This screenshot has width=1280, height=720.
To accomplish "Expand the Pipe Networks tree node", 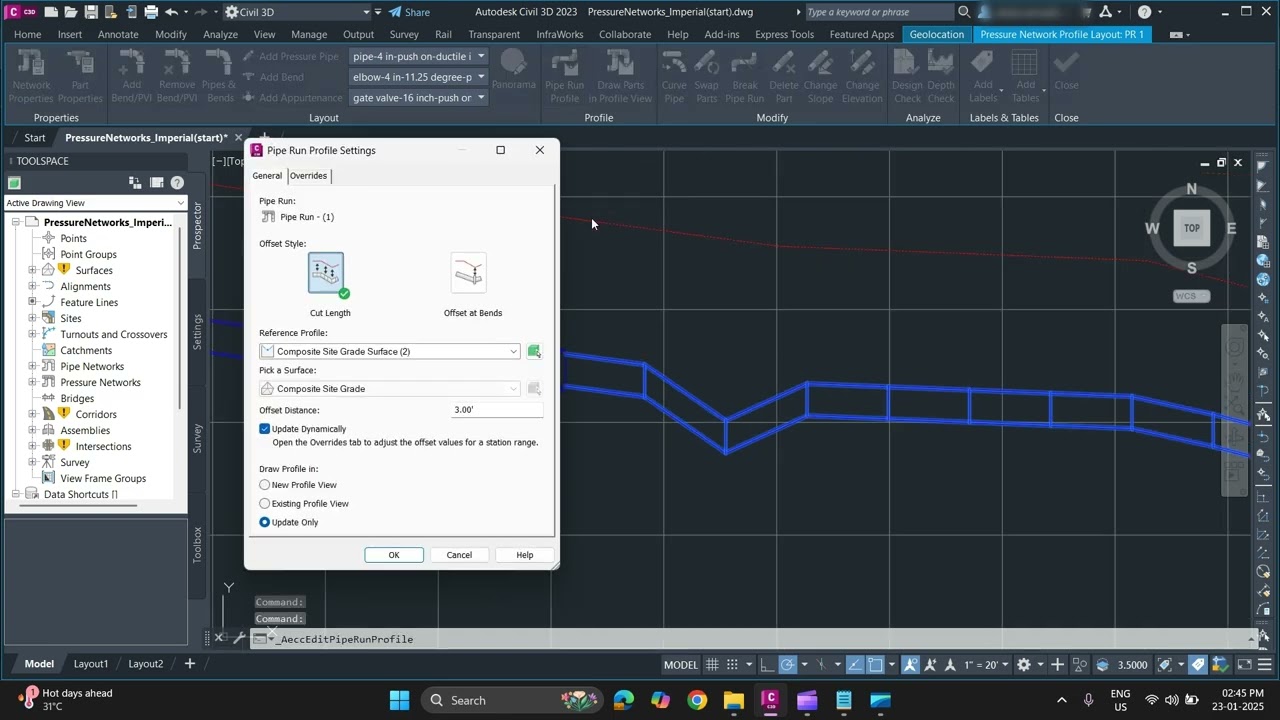I will [x=32, y=366].
